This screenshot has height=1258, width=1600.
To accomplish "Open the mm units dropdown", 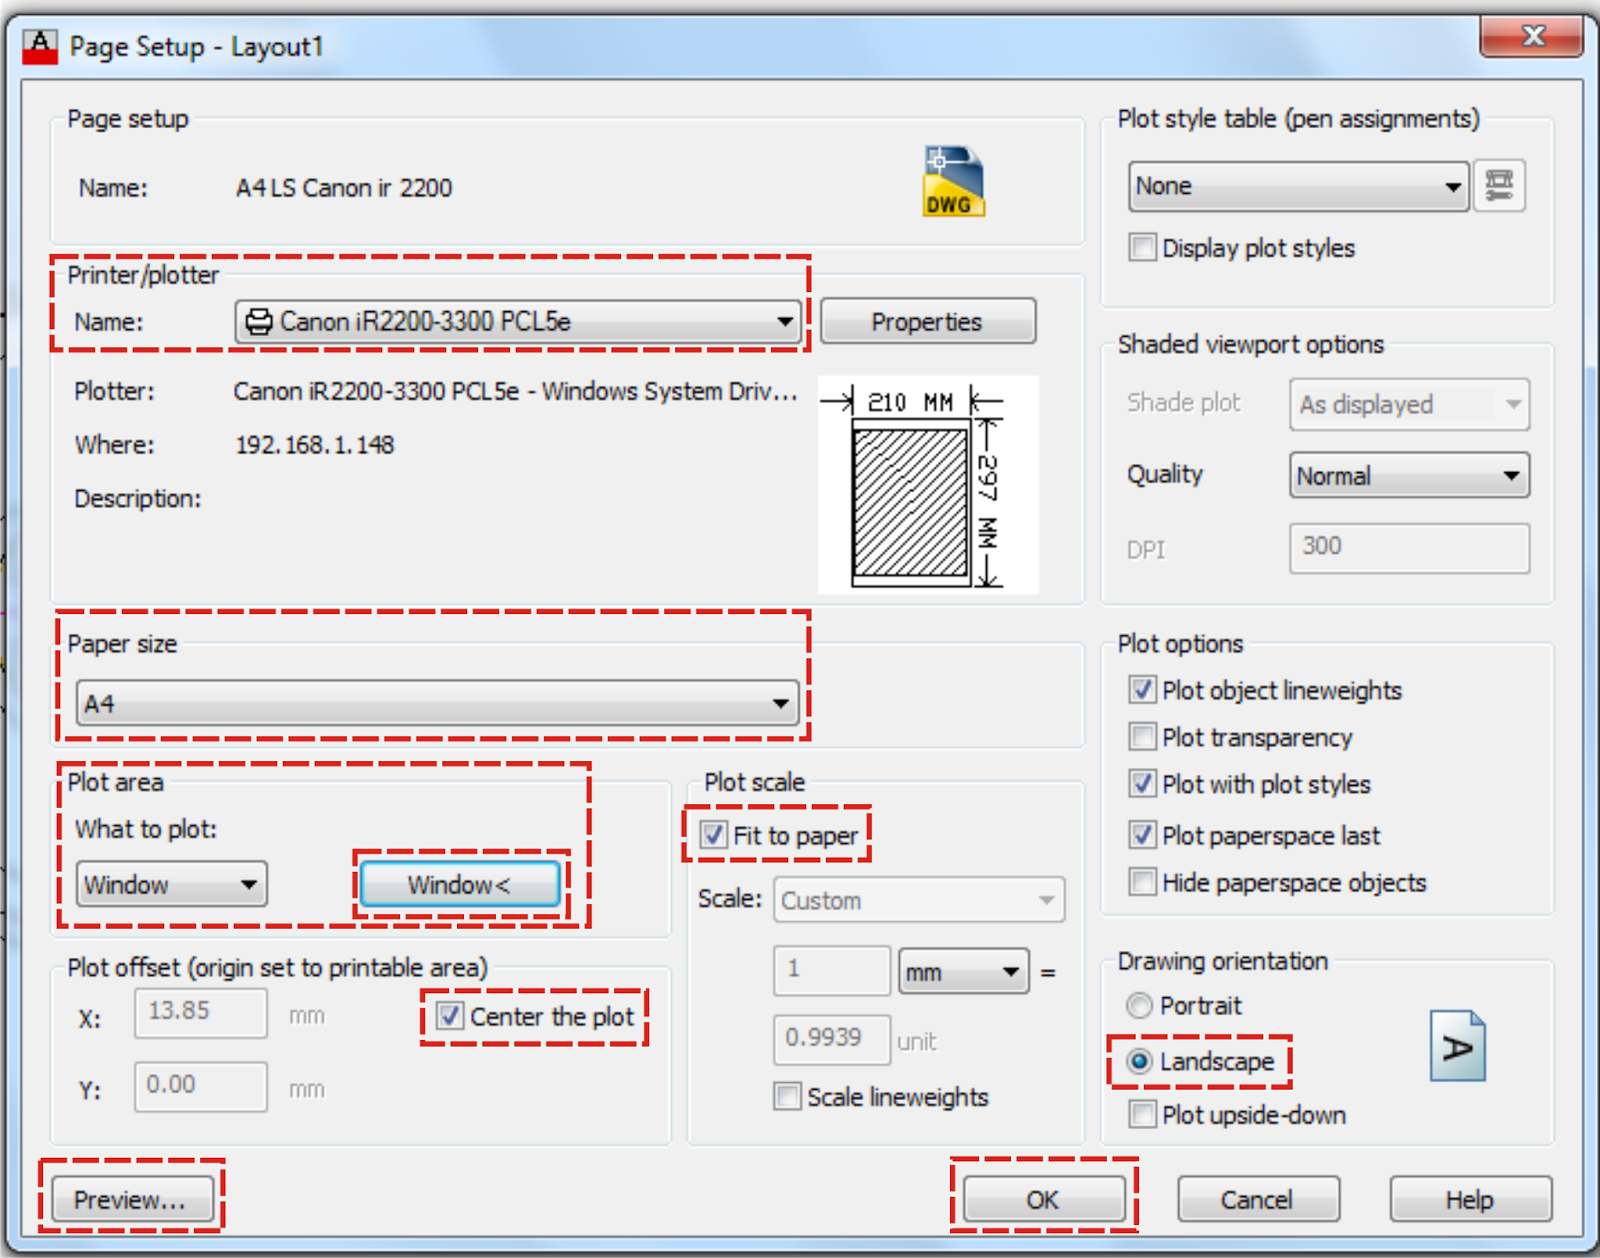I will point(964,972).
